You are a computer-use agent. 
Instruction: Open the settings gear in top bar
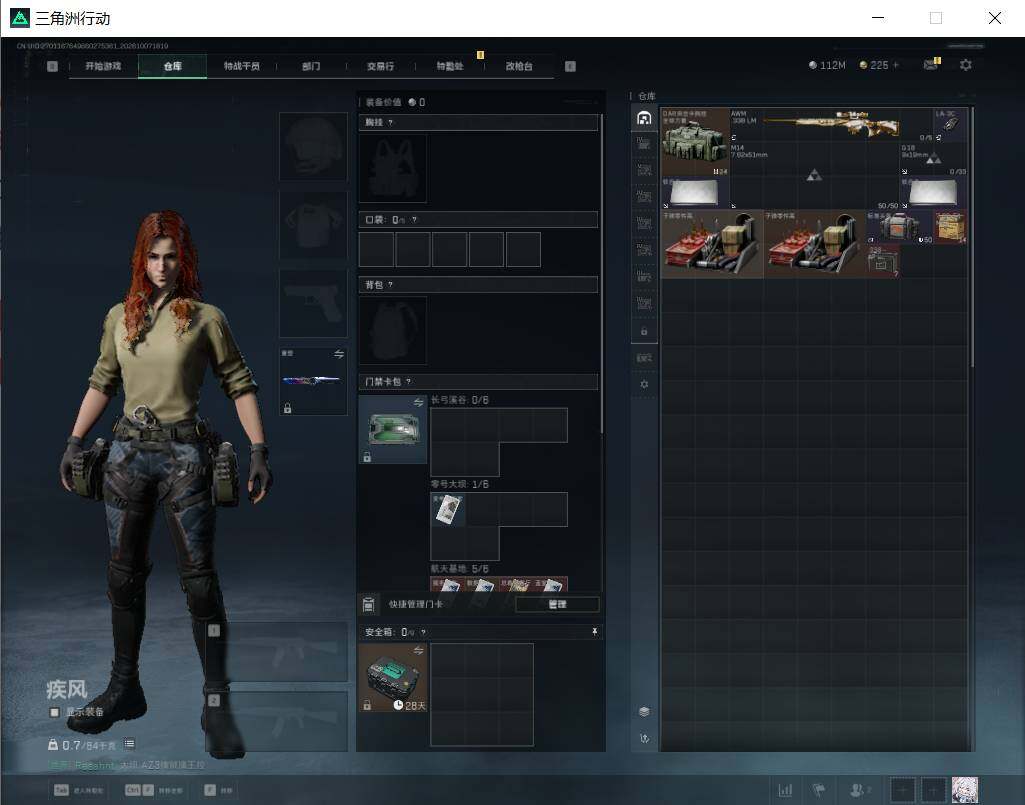[x=966, y=65]
